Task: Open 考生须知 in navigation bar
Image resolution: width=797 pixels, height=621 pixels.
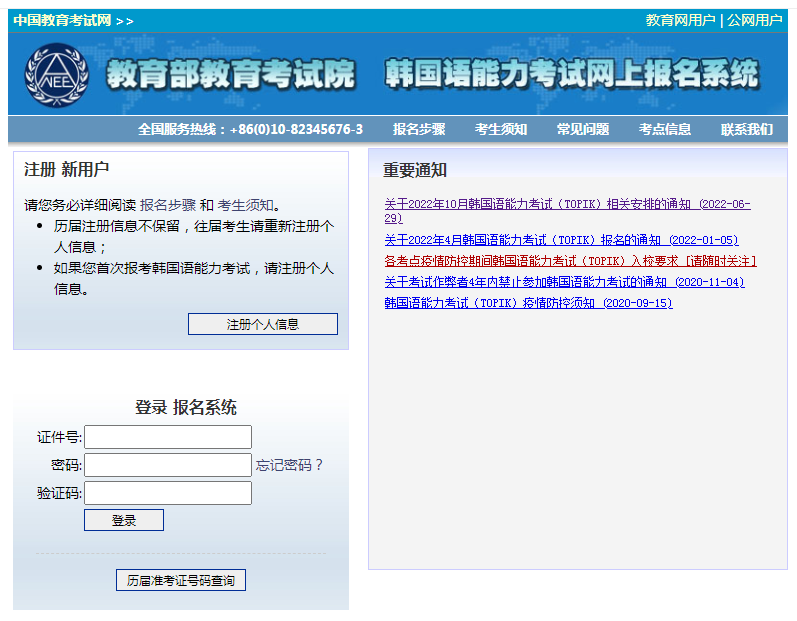Action: (x=501, y=129)
